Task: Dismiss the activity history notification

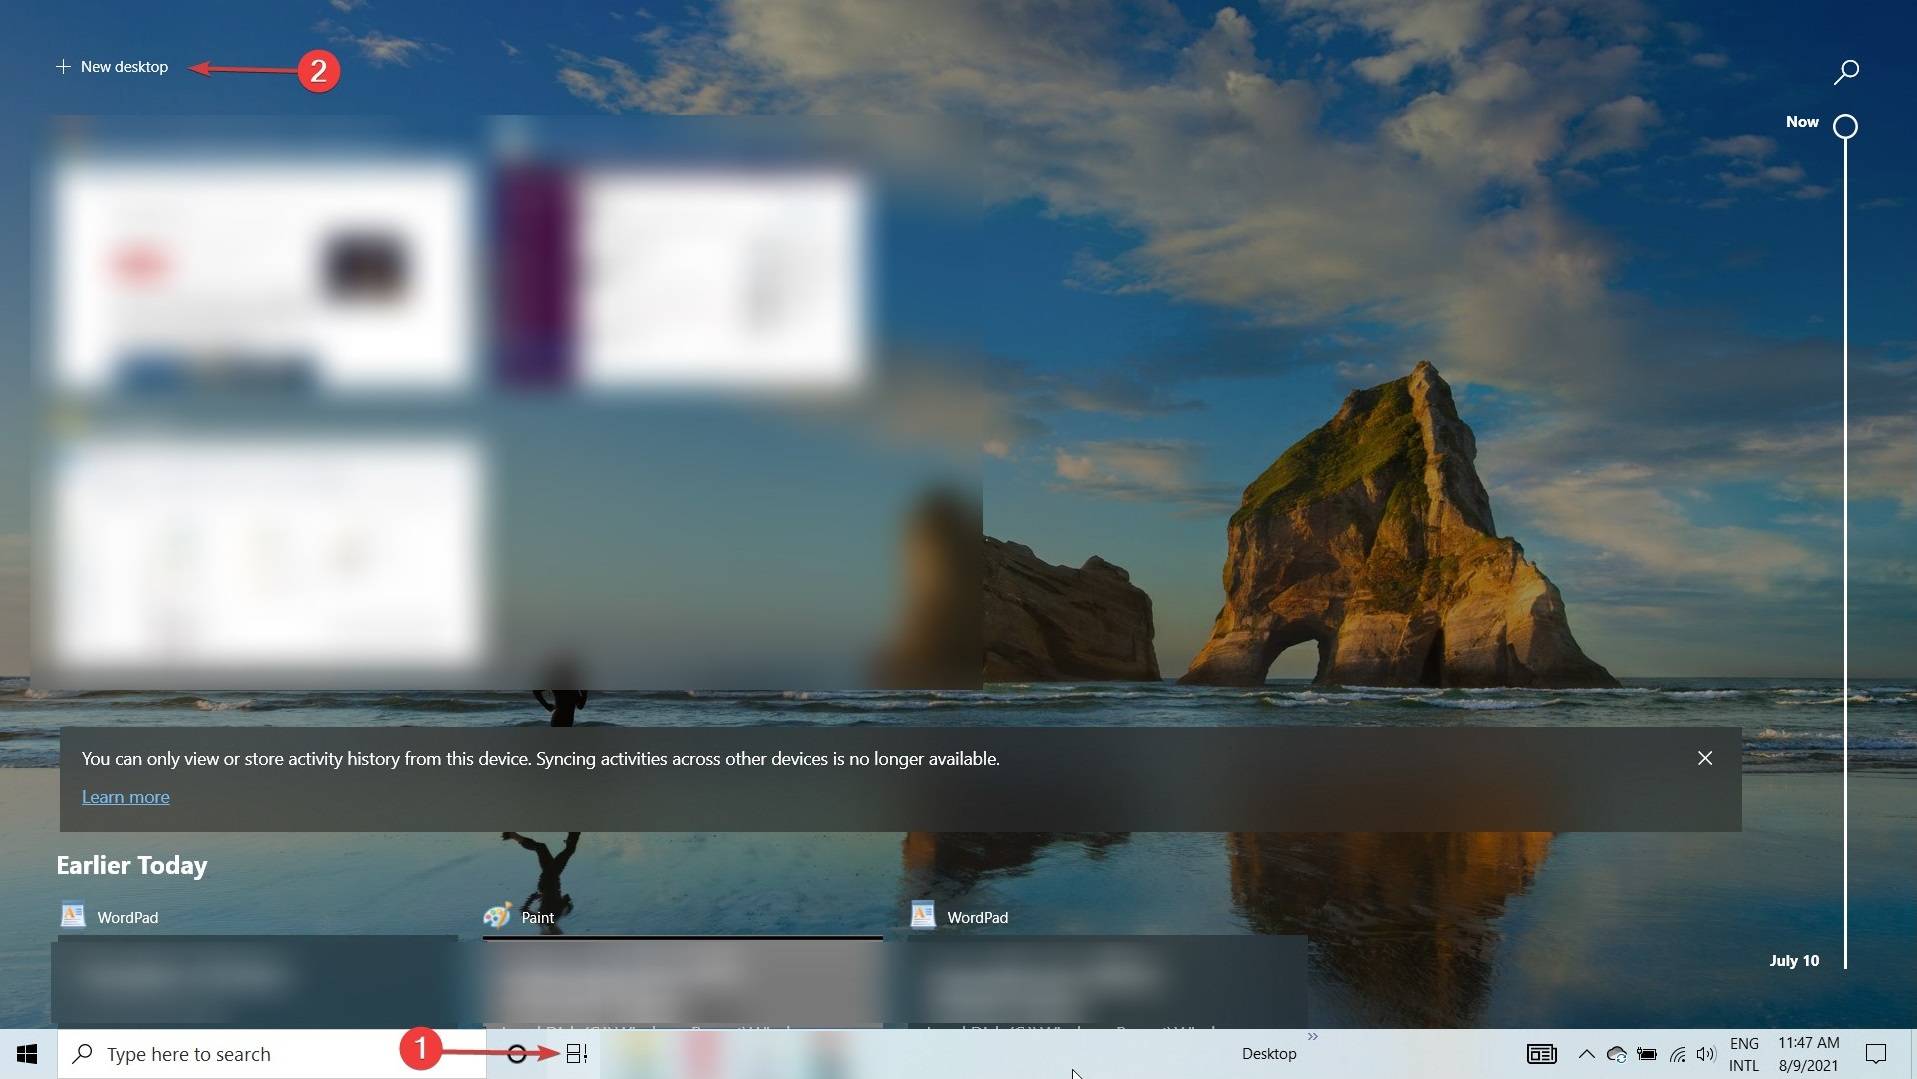Action: pos(1703,758)
